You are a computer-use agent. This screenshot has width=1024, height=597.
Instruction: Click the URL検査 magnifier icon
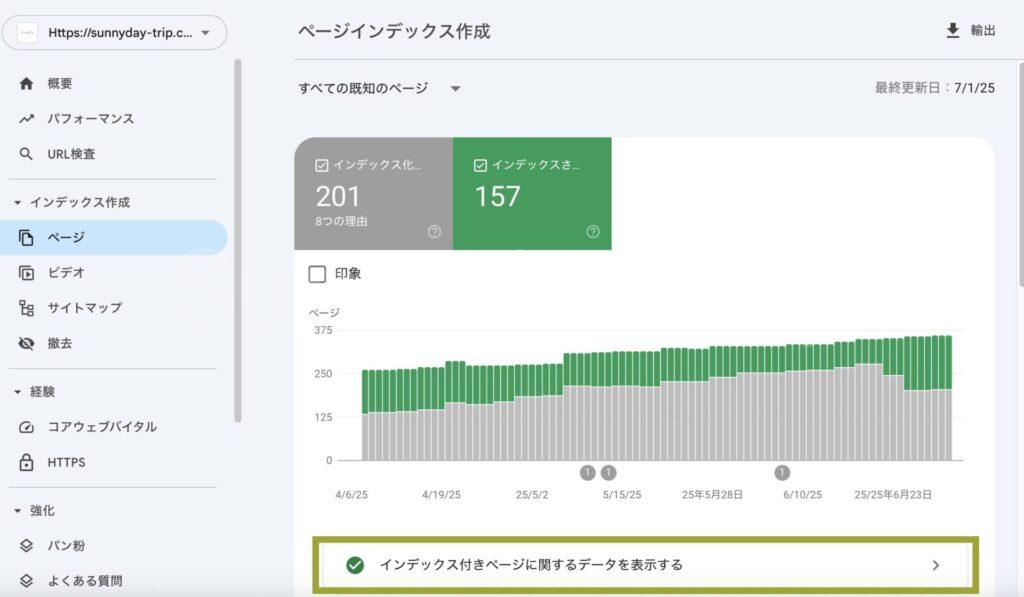[x=27, y=154]
